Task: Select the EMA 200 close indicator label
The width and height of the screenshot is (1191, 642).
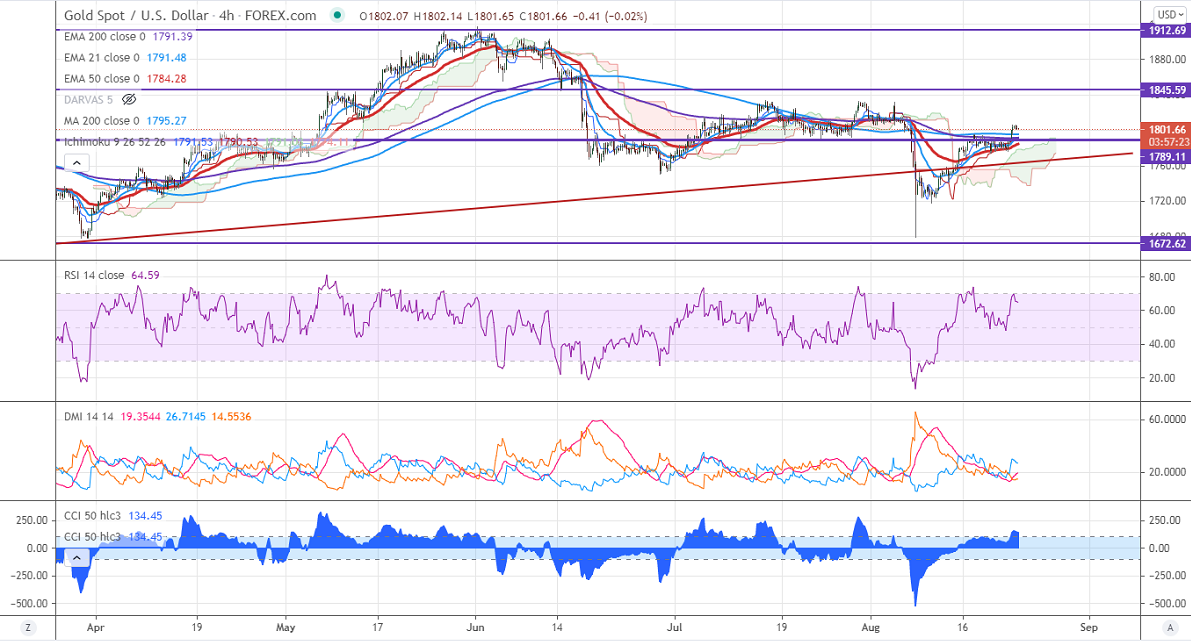Action: click(98, 36)
